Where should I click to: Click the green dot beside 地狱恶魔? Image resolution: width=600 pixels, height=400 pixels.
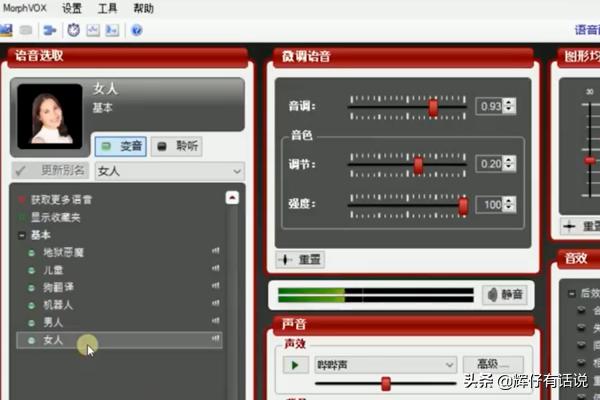click(x=32, y=253)
